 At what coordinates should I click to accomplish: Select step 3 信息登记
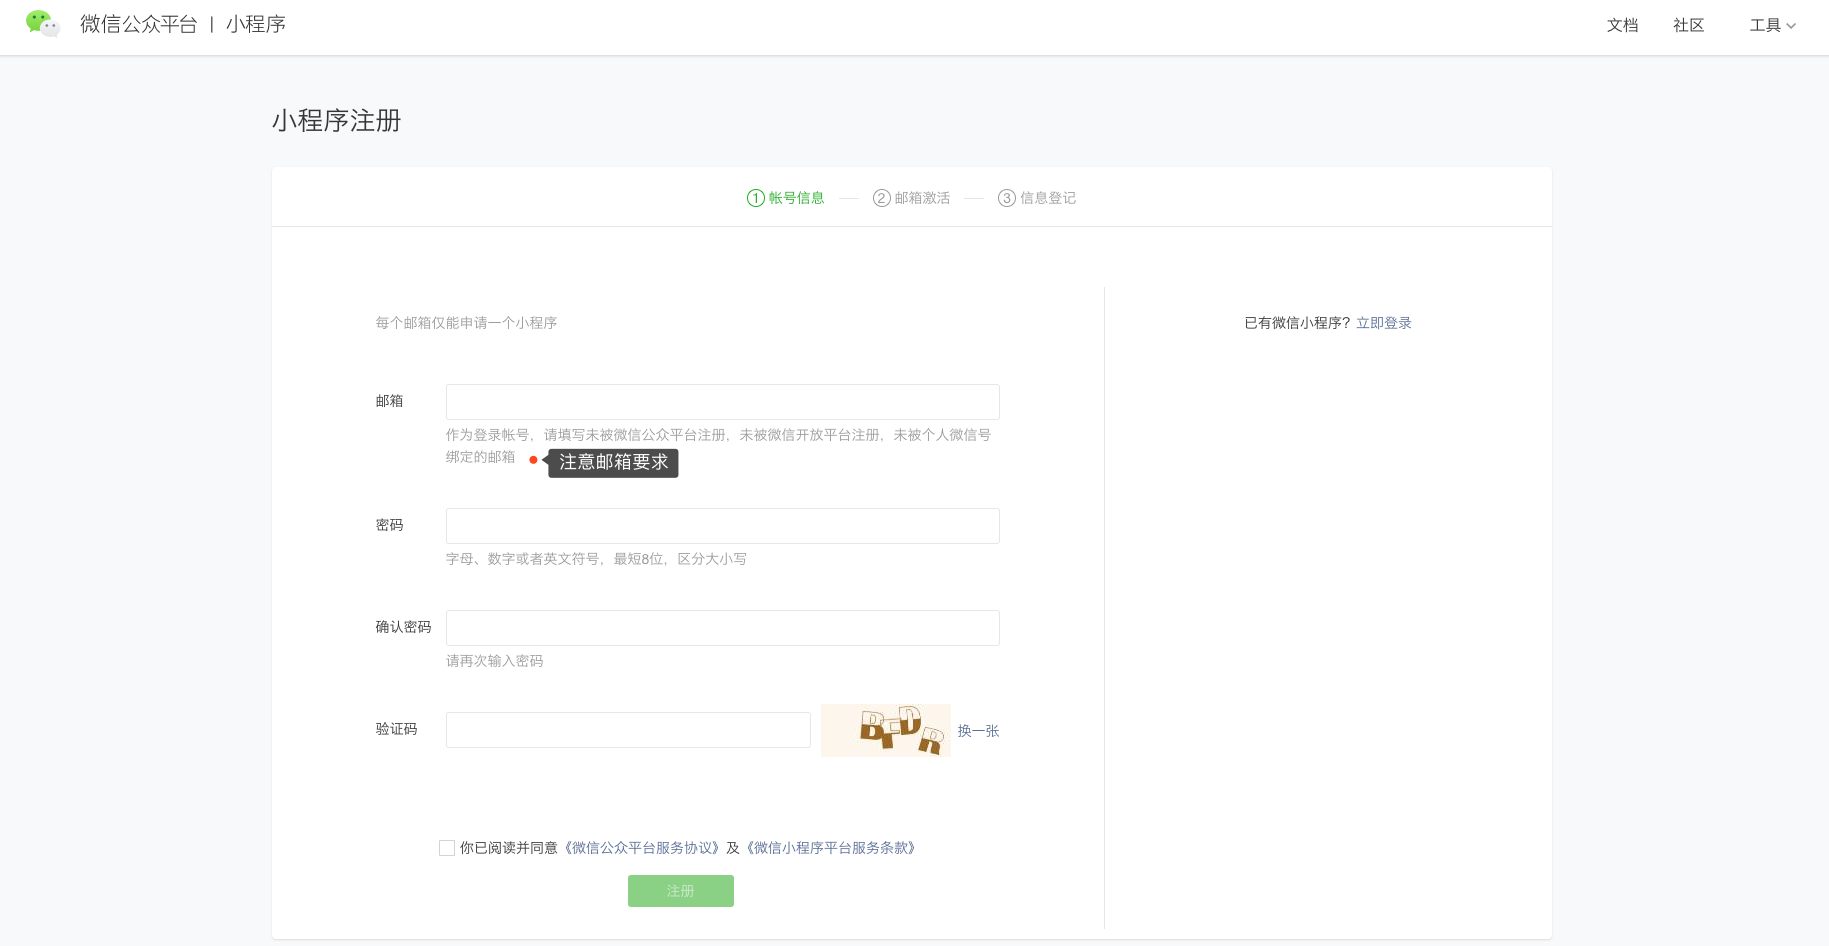(x=1037, y=198)
